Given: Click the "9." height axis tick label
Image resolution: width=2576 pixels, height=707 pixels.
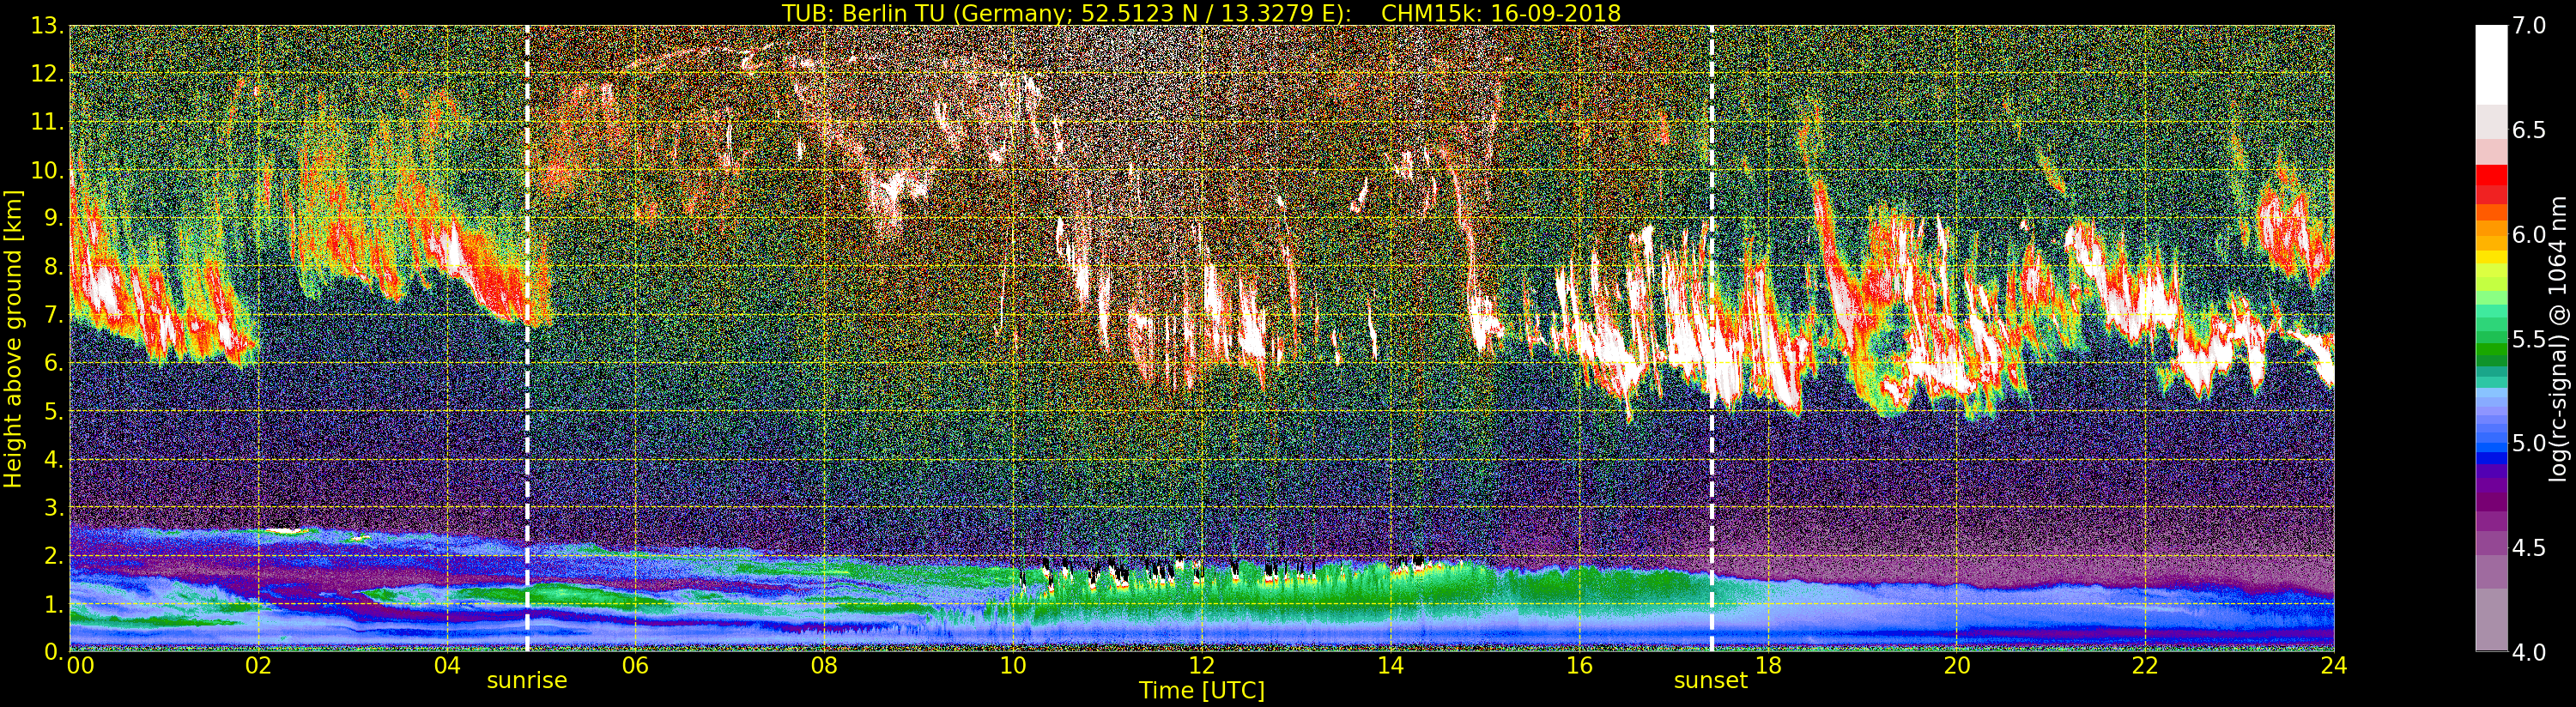Looking at the screenshot, I should pyautogui.click(x=53, y=218).
